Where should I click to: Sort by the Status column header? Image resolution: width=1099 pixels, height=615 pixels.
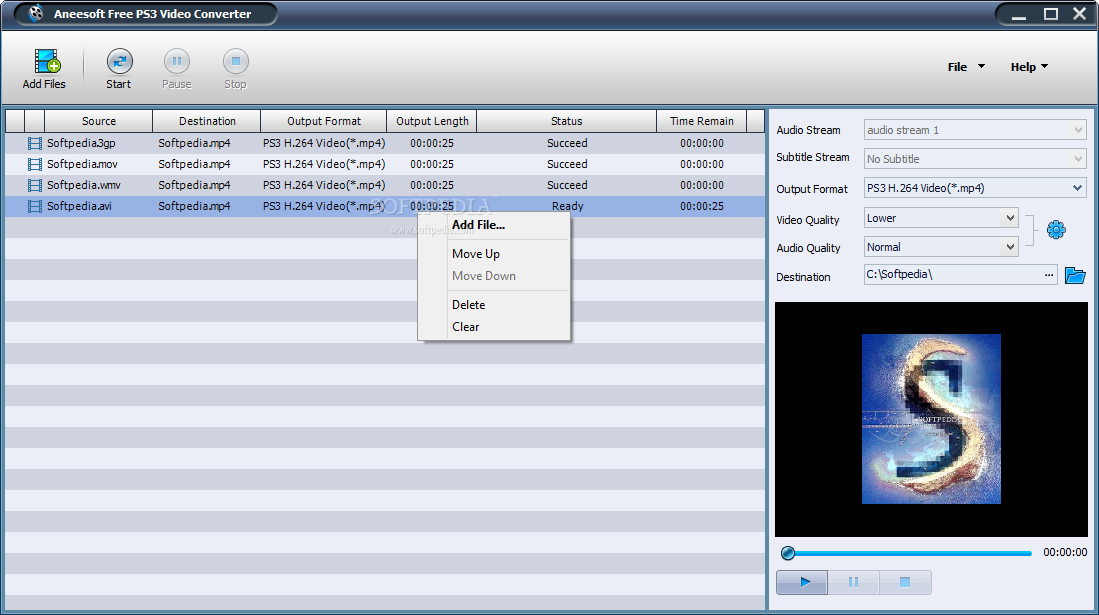point(566,121)
